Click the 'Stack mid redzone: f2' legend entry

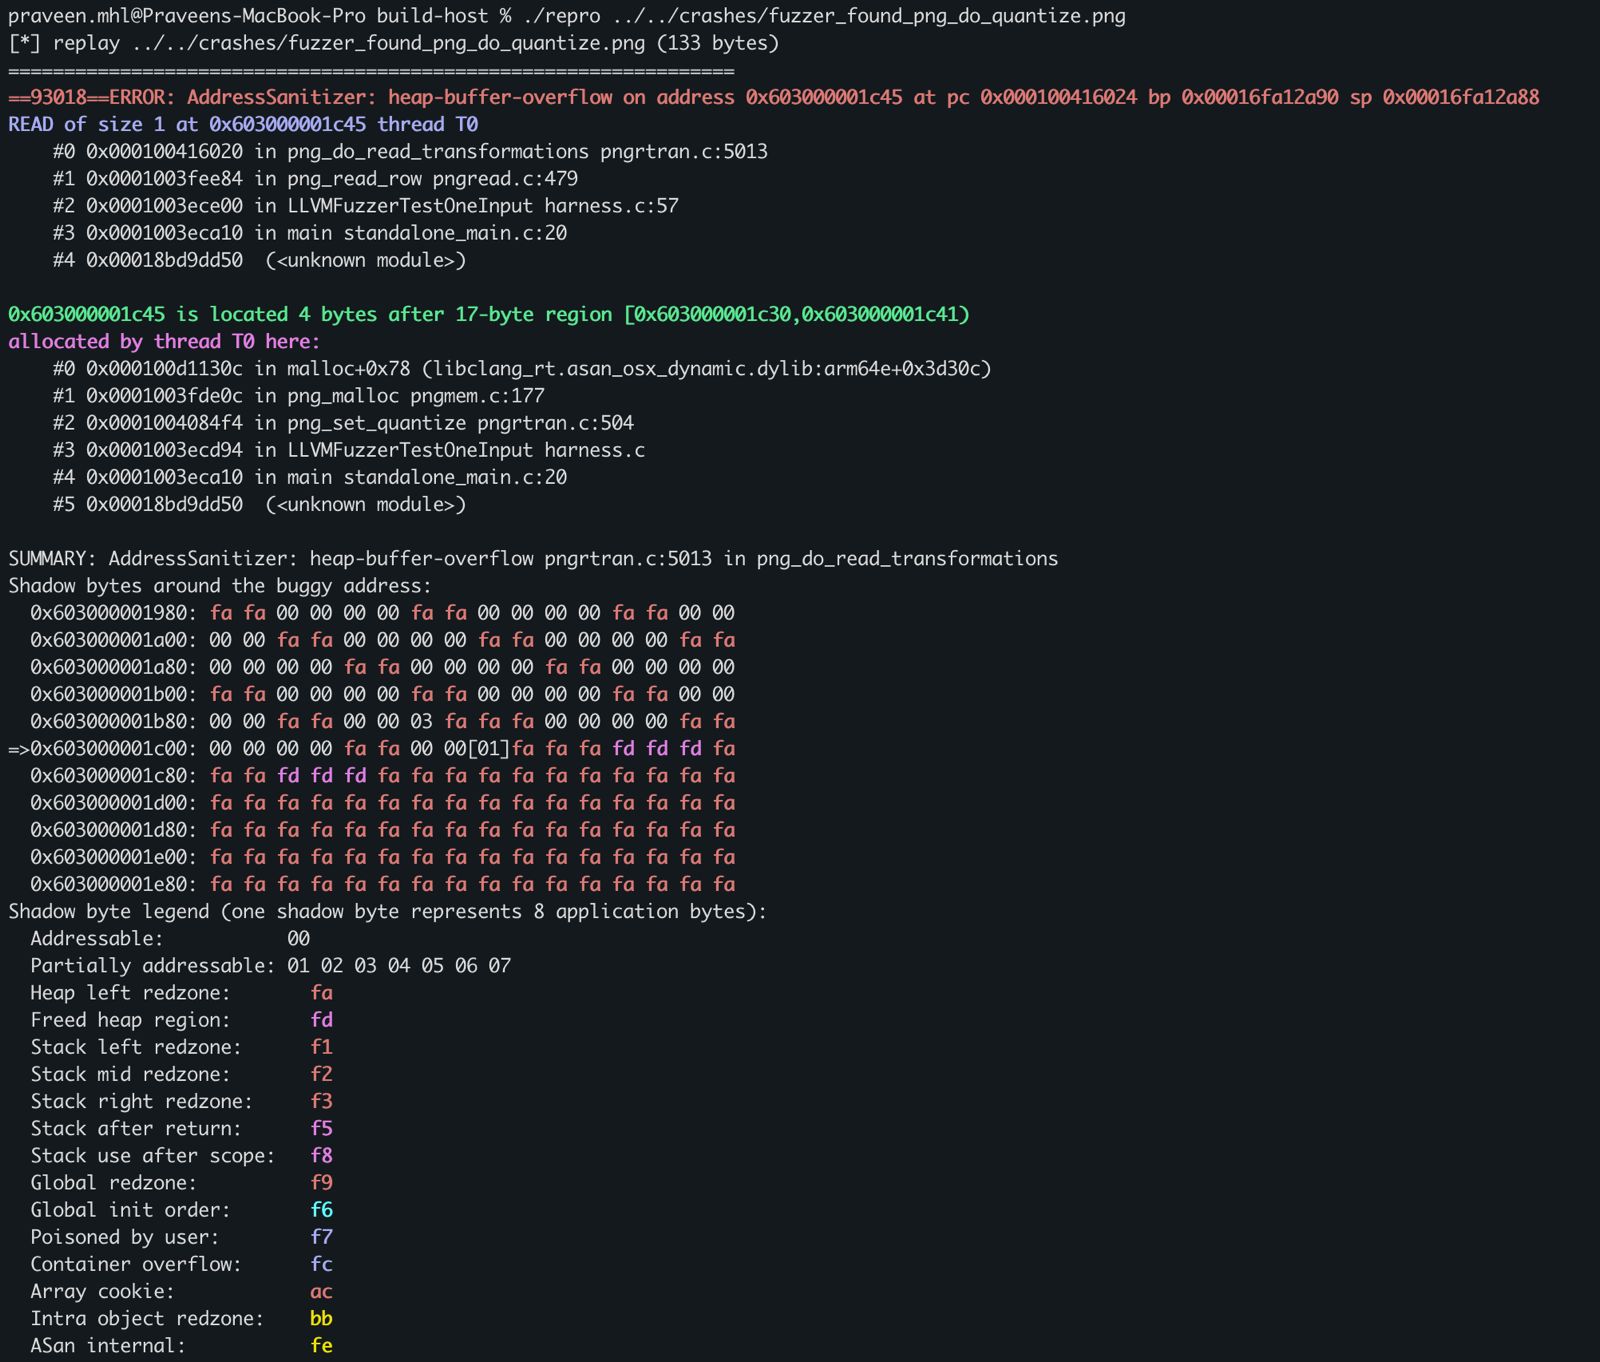181,1073
